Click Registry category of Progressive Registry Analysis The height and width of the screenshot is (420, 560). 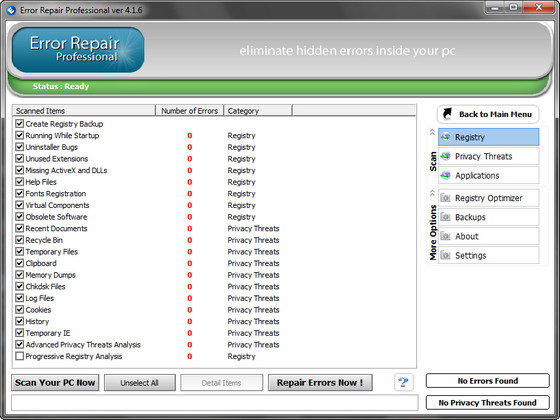click(241, 356)
